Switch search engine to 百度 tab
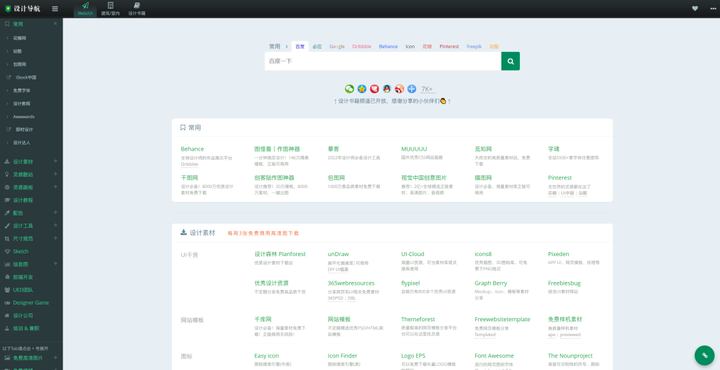Screen dimensions: 720x370 click(300, 46)
